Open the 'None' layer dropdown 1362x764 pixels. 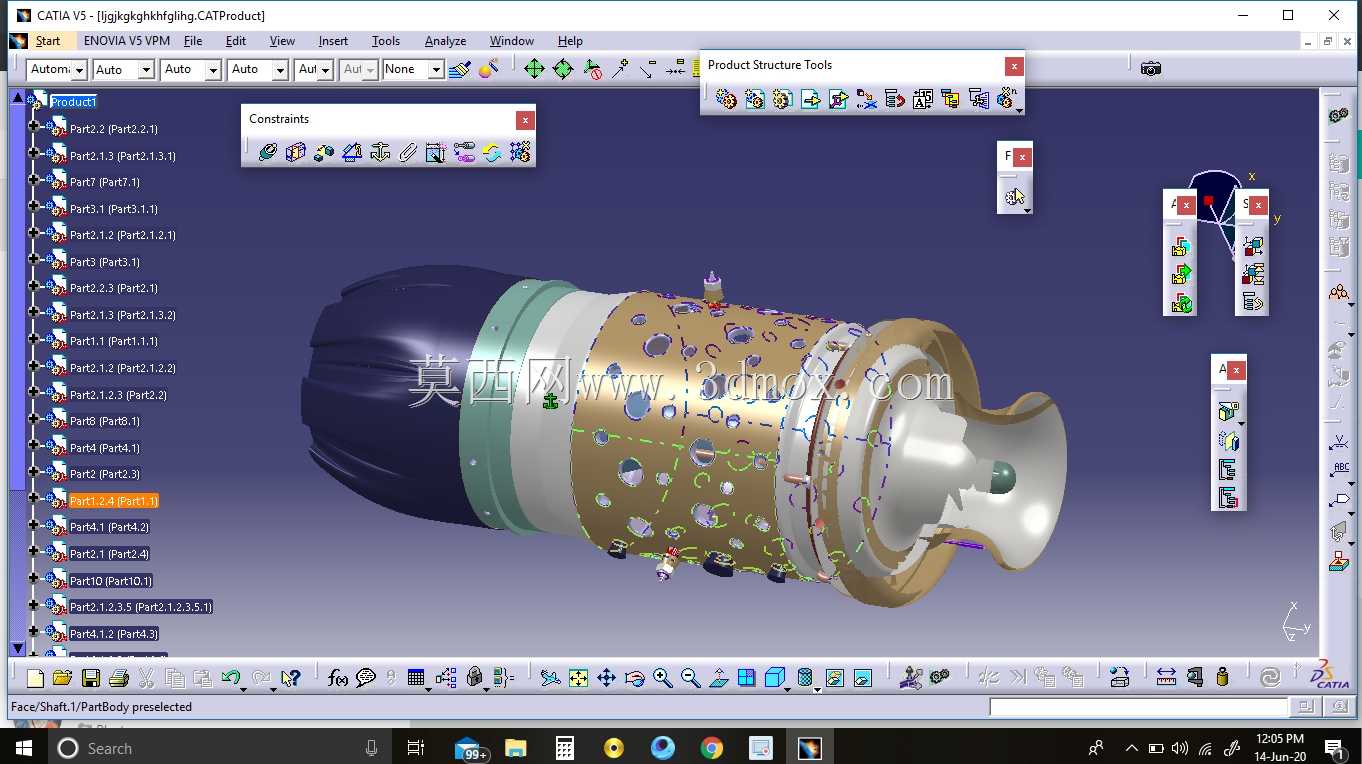(x=436, y=69)
